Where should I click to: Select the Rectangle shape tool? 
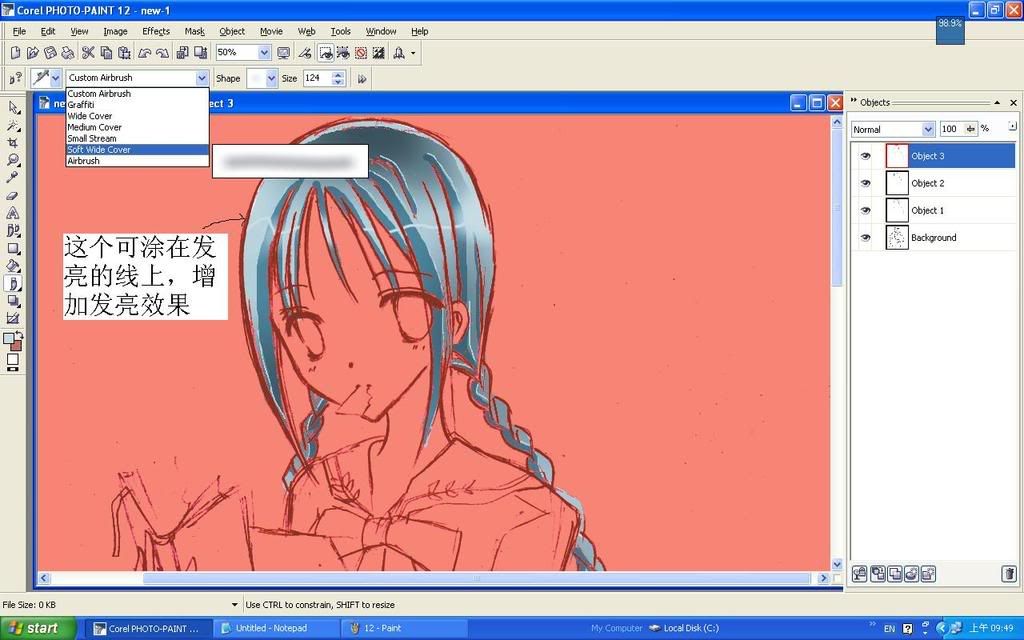tap(13, 248)
